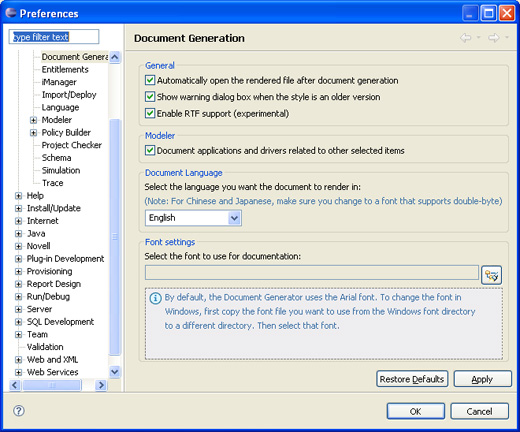The width and height of the screenshot is (520, 432).
Task: Click the type filter text field
Action: [x=54, y=37]
